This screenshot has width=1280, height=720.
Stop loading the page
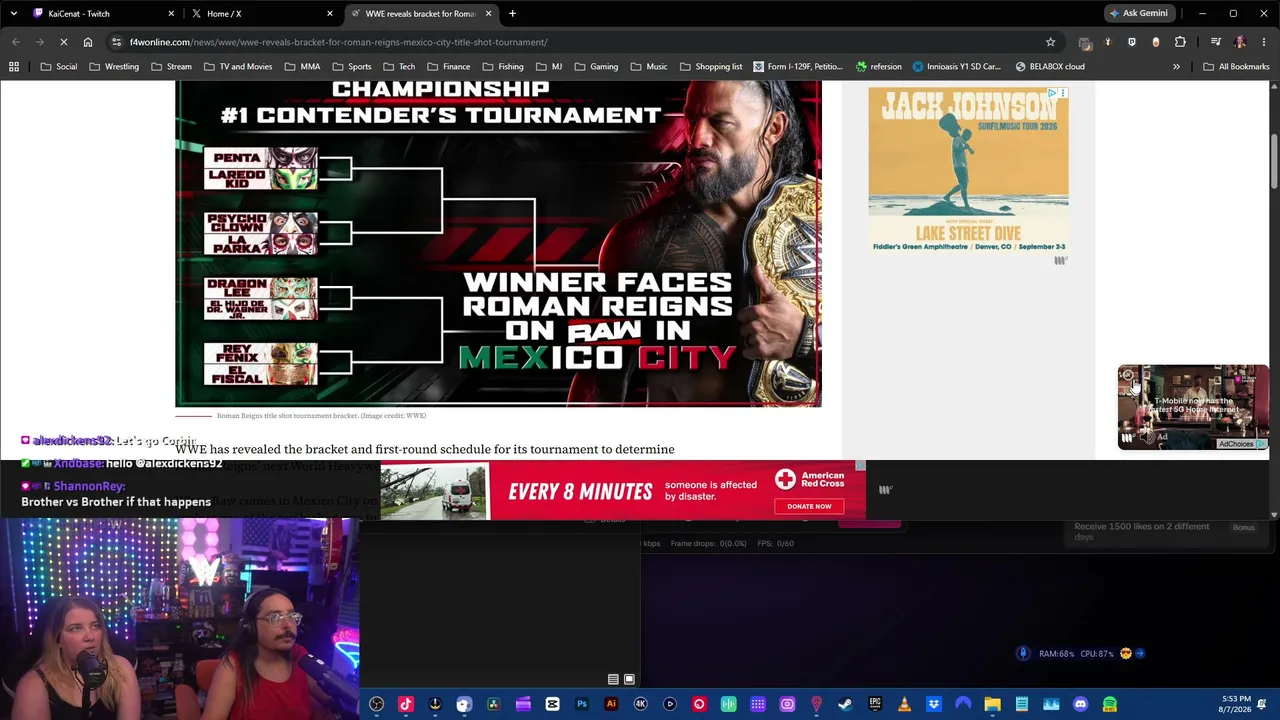(x=63, y=42)
